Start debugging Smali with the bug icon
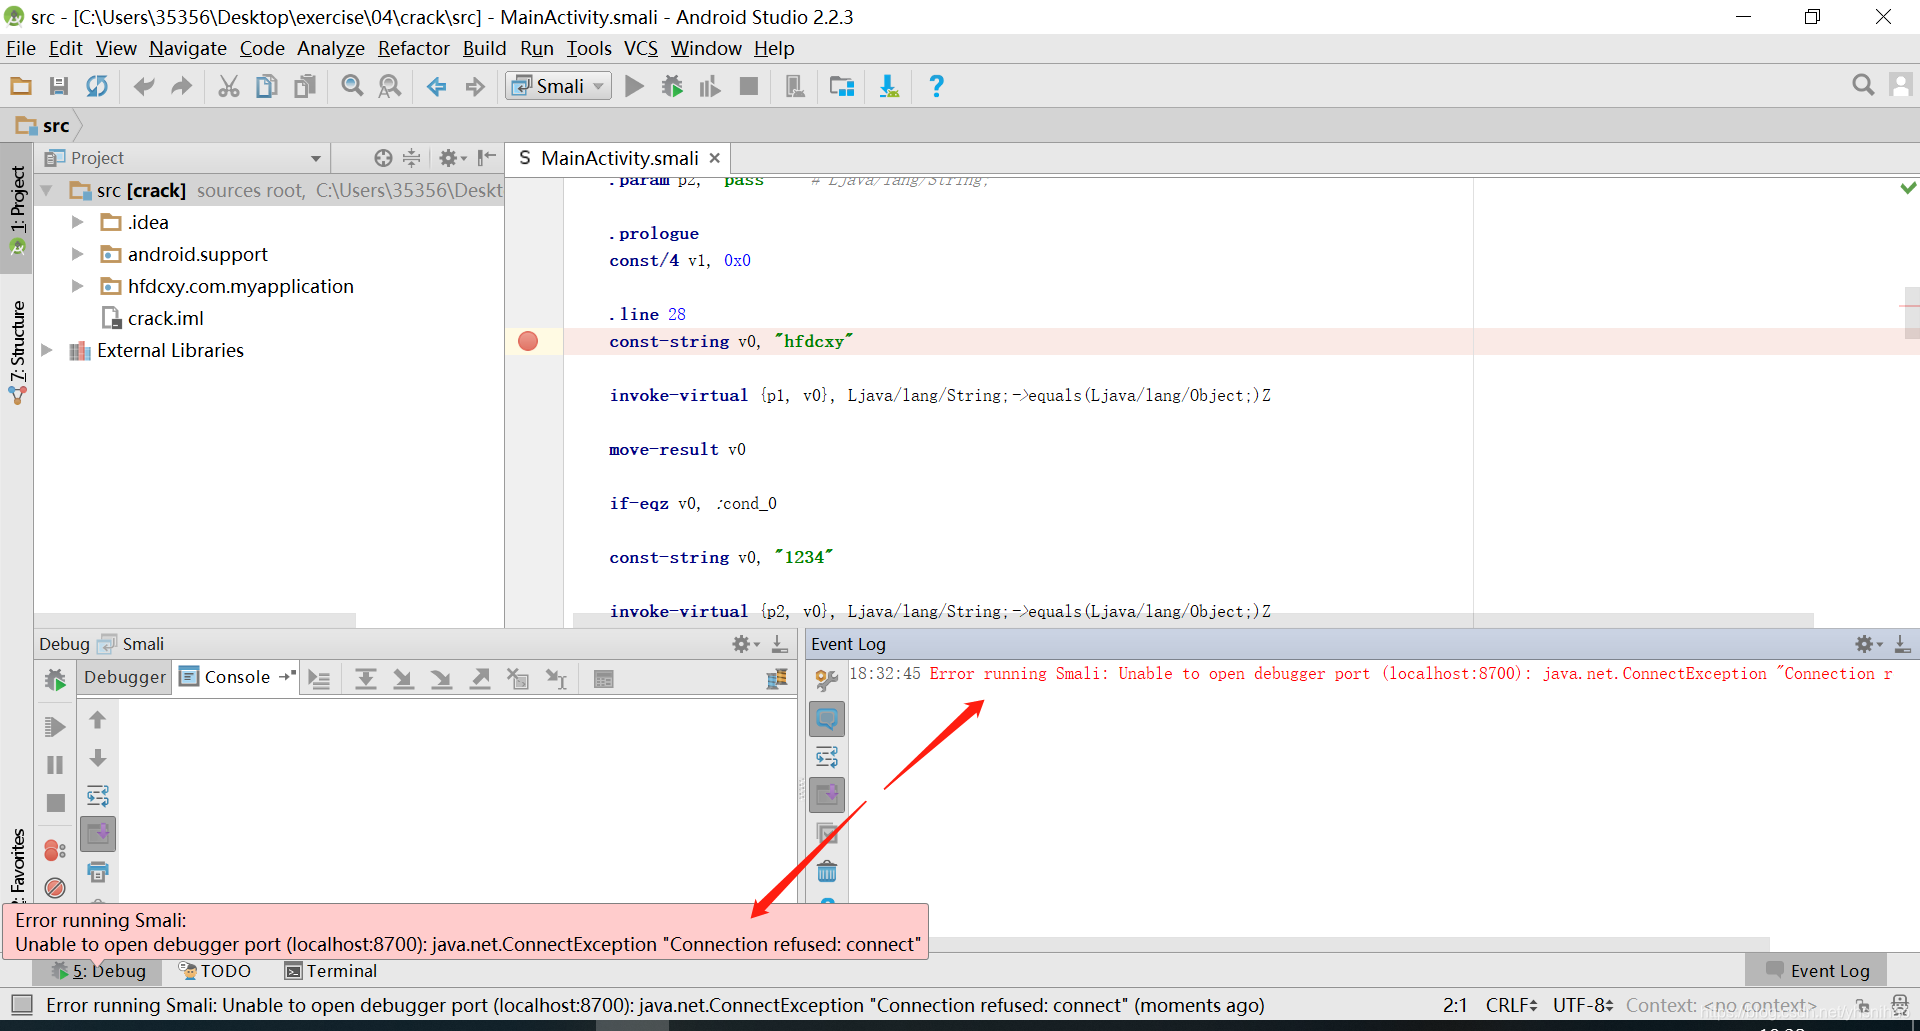 672,87
